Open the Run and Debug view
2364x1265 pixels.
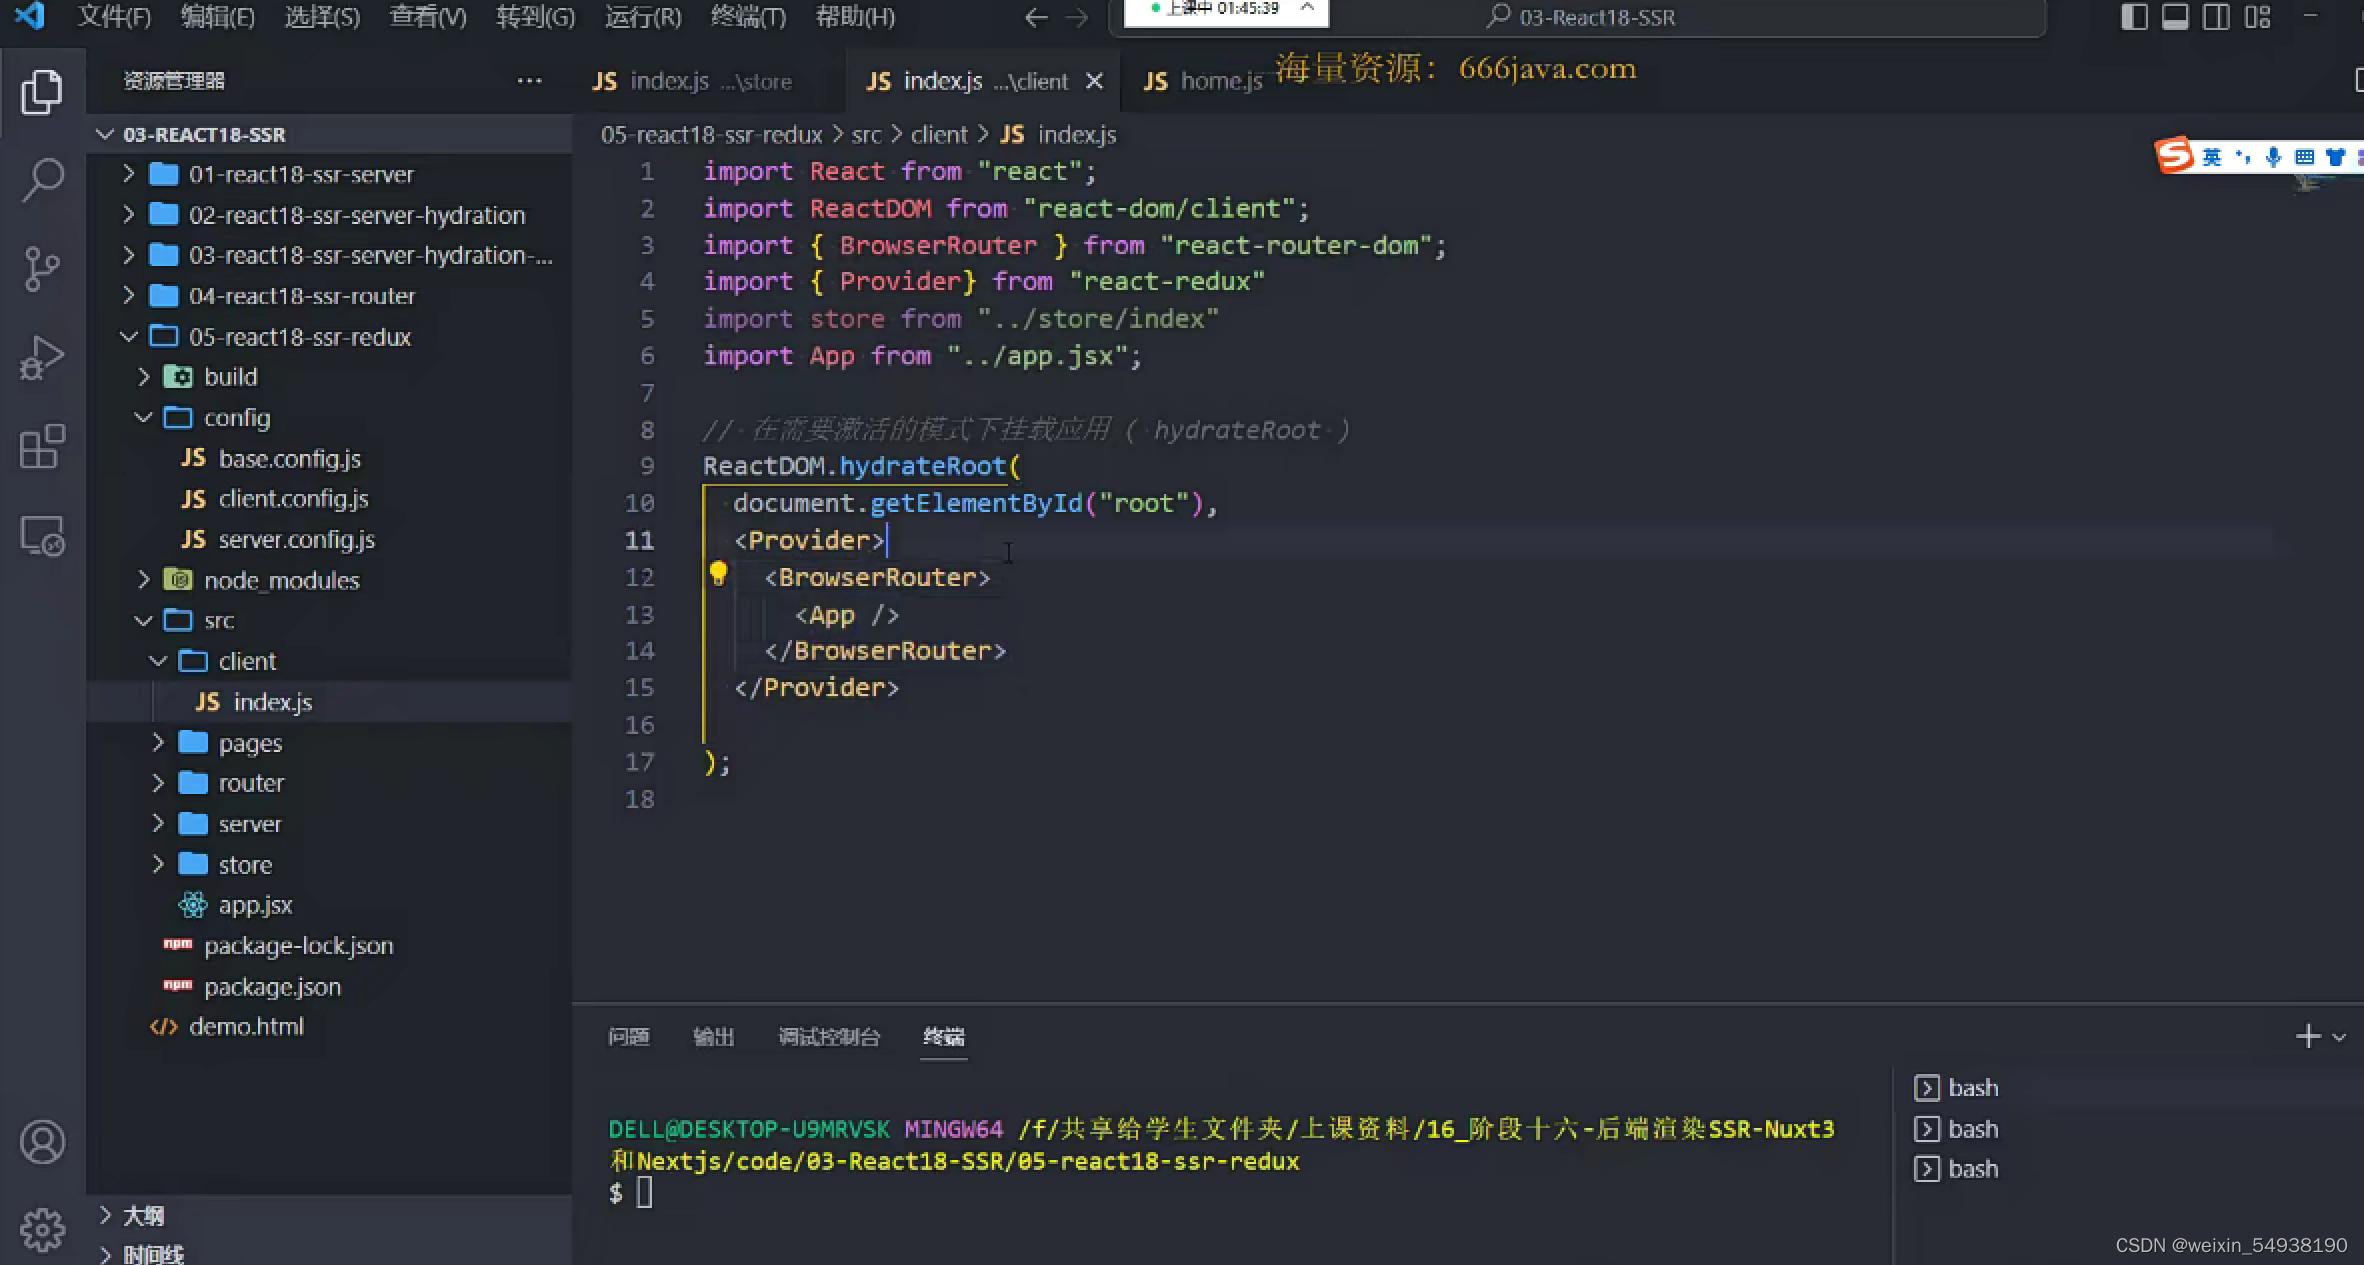[42, 358]
